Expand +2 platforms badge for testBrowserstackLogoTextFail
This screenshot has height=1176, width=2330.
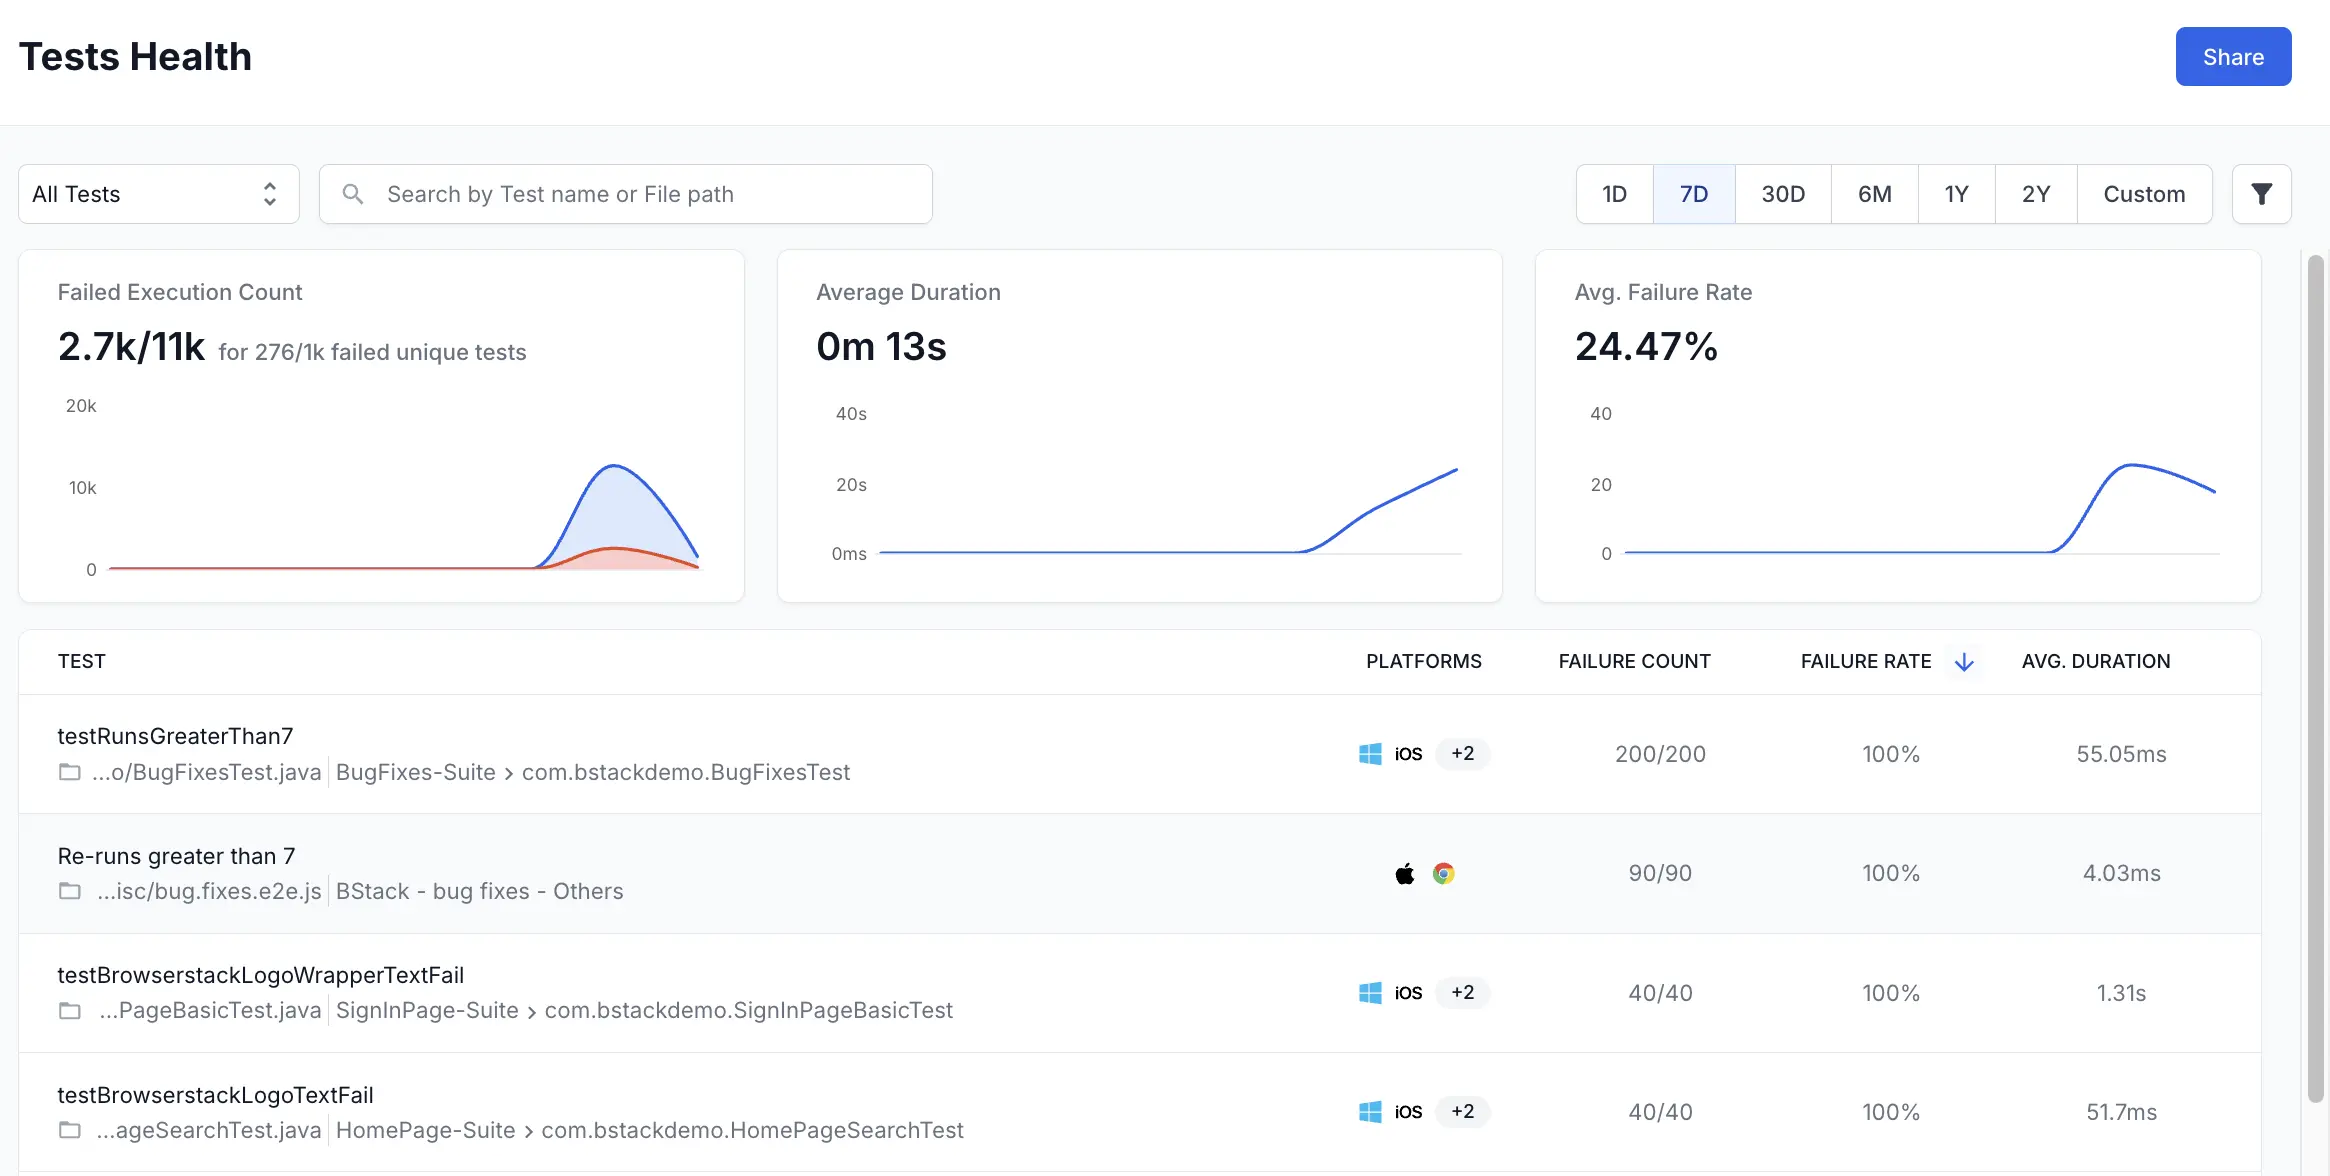click(1462, 1112)
